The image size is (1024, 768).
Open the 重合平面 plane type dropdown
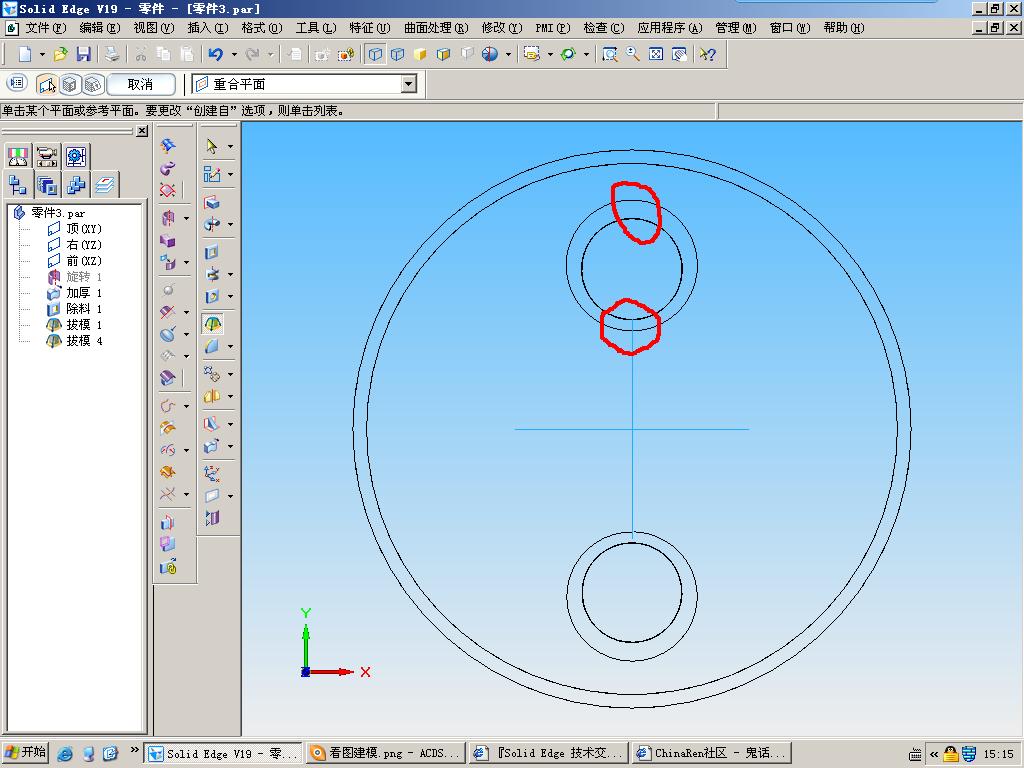[409, 84]
